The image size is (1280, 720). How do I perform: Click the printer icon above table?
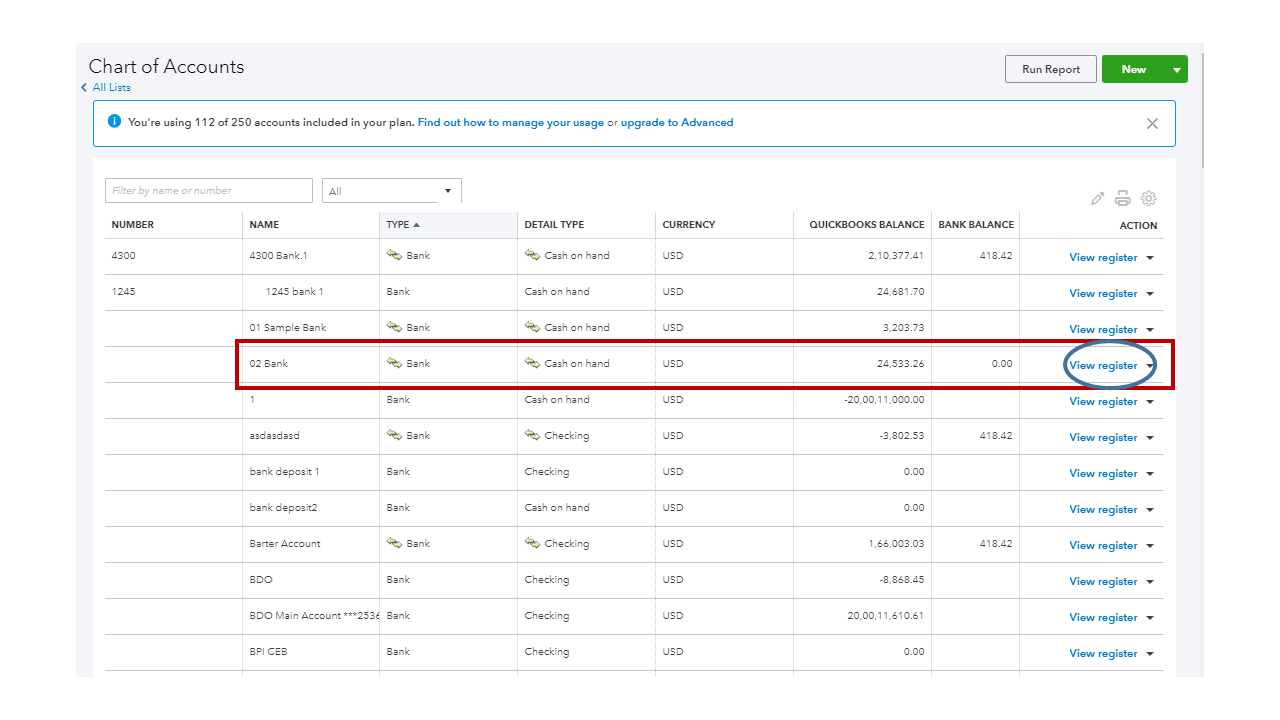[x=1123, y=198]
